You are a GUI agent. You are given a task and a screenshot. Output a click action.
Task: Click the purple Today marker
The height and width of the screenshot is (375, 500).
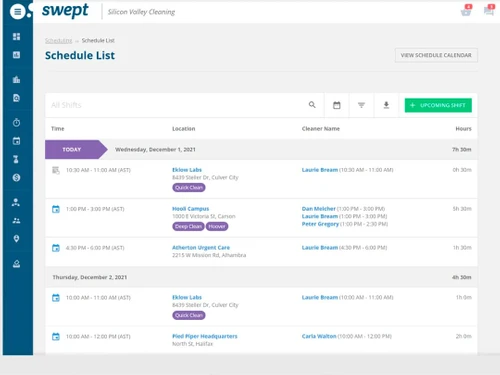pyautogui.click(x=76, y=149)
